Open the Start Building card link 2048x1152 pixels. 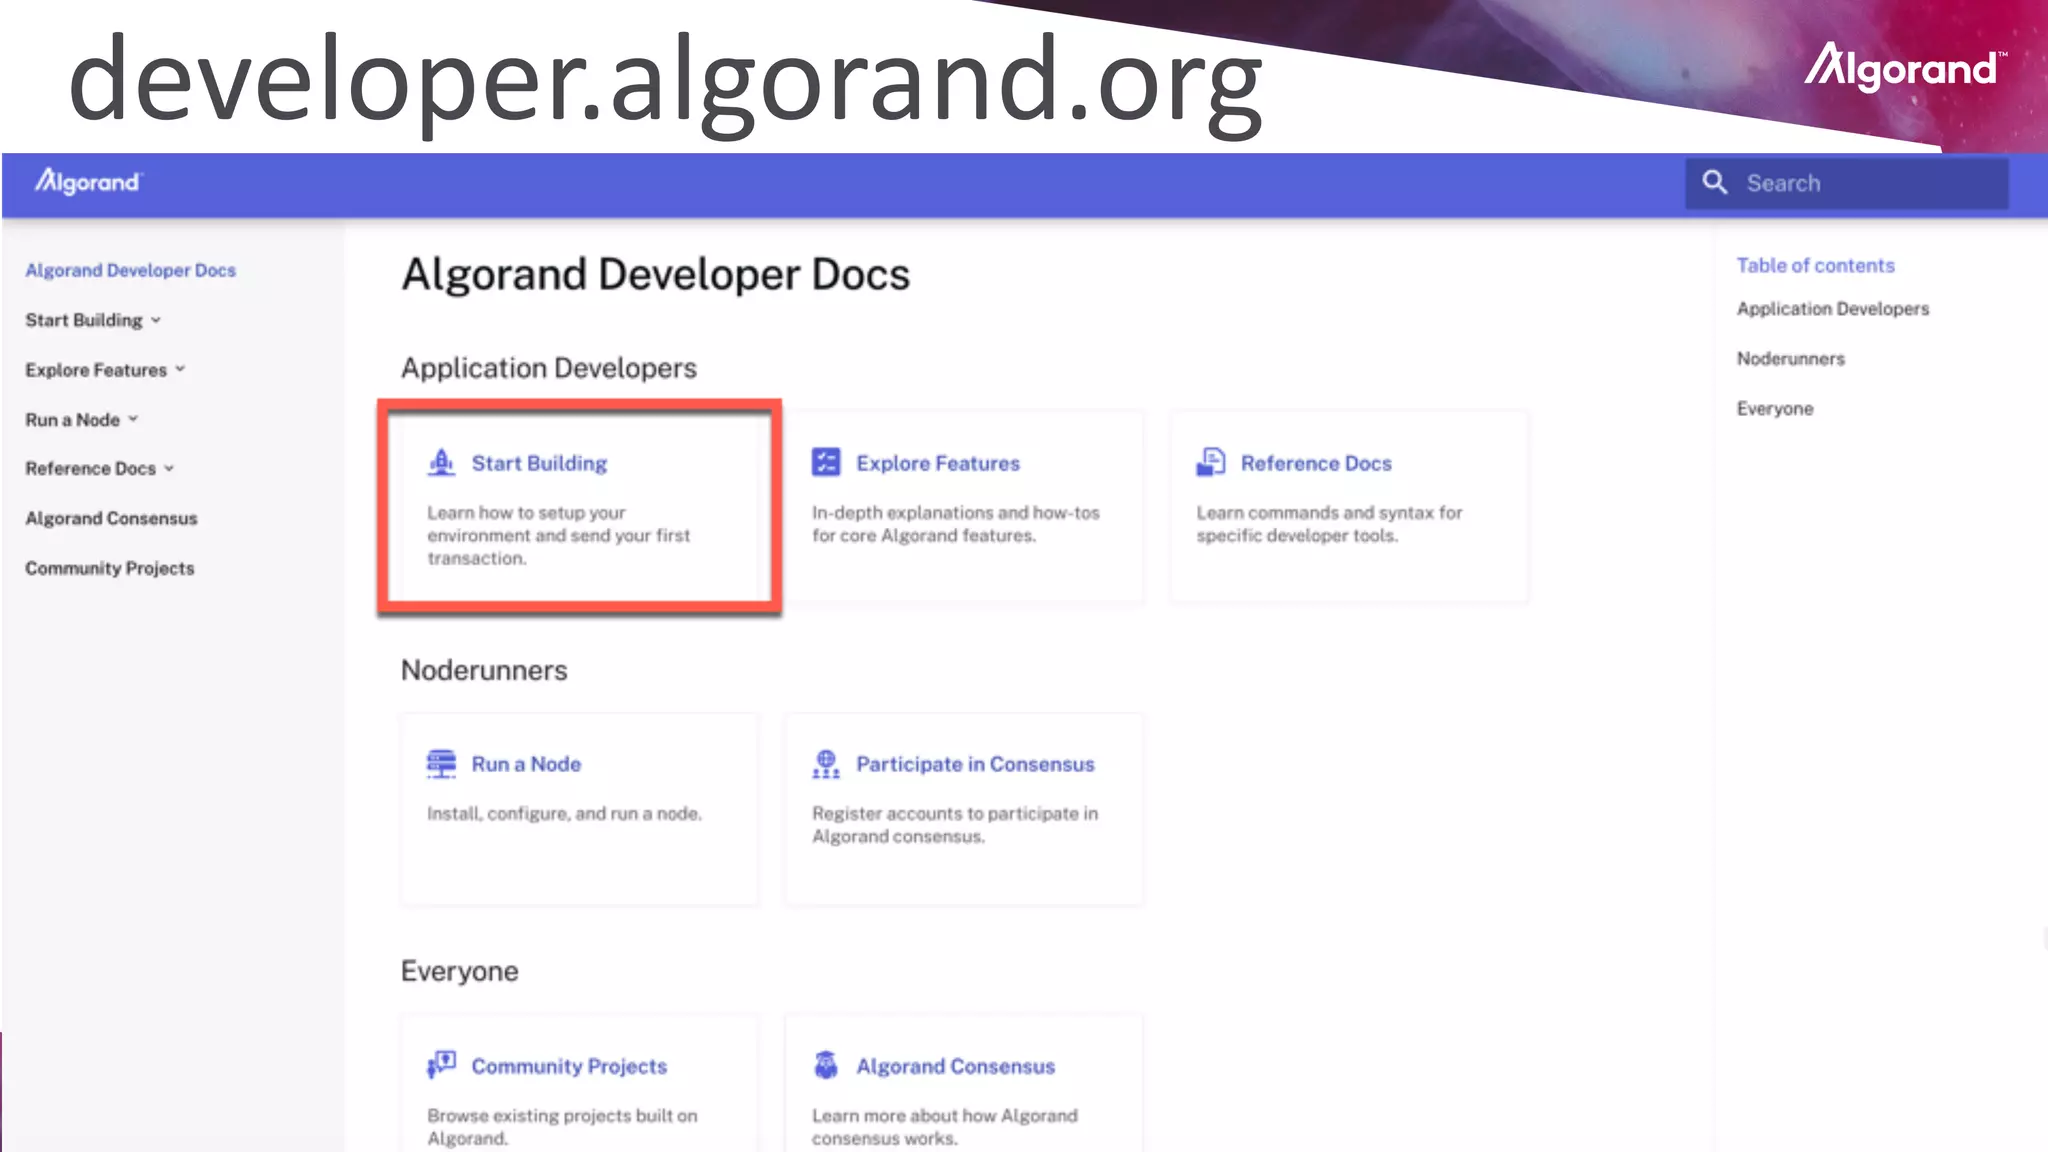click(539, 463)
